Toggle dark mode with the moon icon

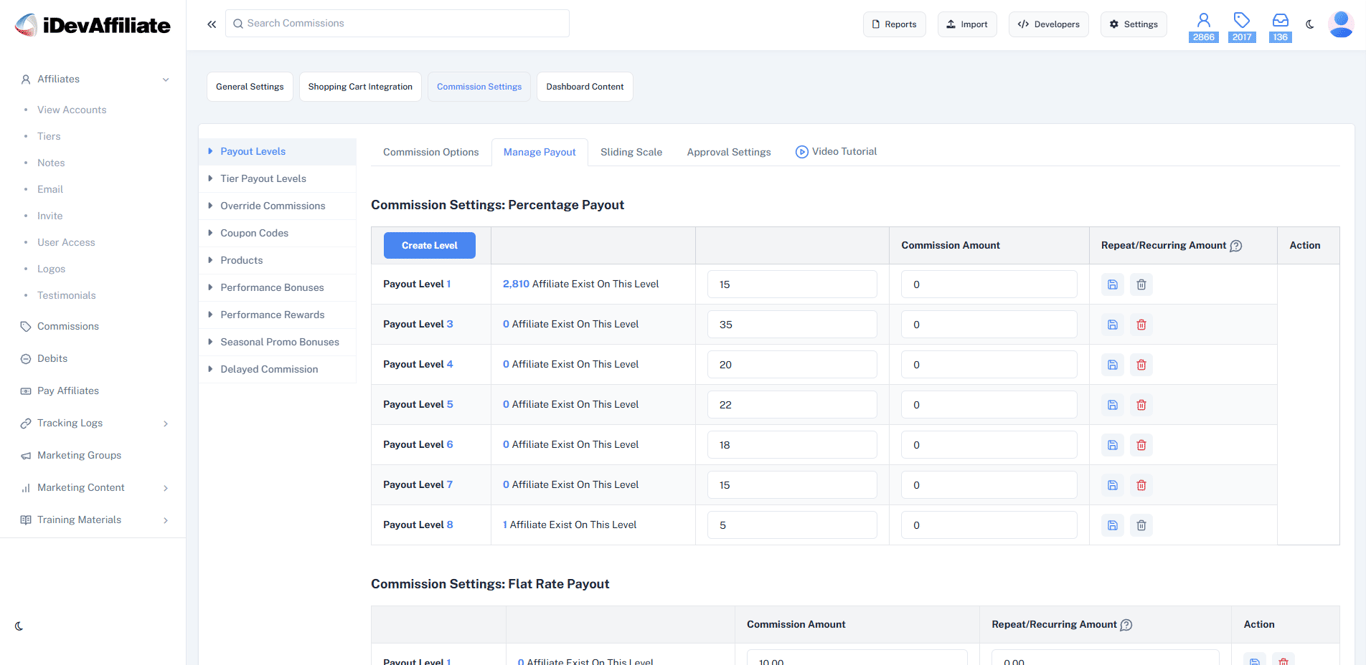pyautogui.click(x=1310, y=24)
